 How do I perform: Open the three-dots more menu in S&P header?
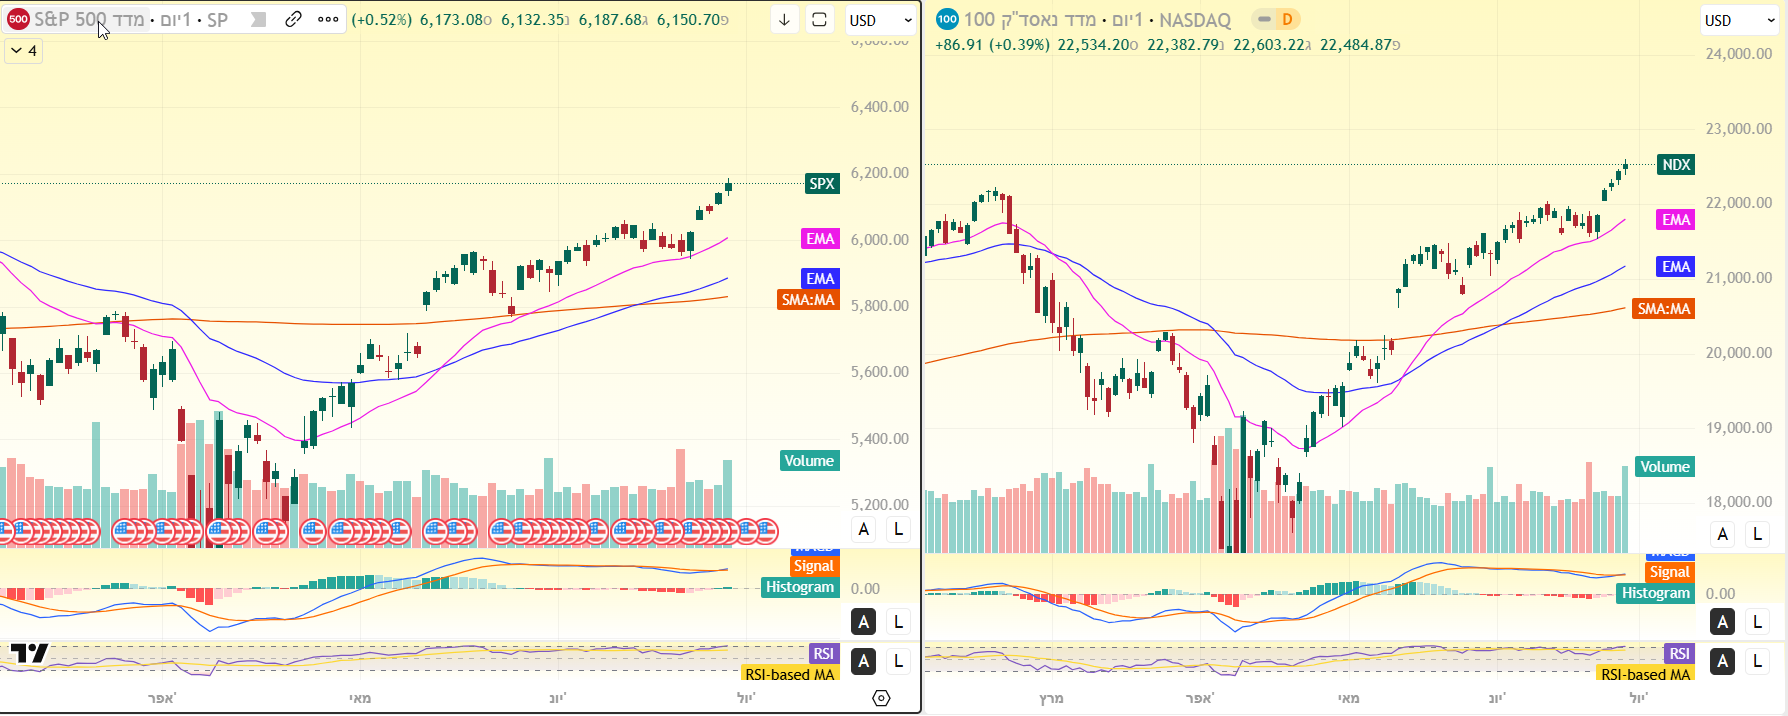coord(328,19)
